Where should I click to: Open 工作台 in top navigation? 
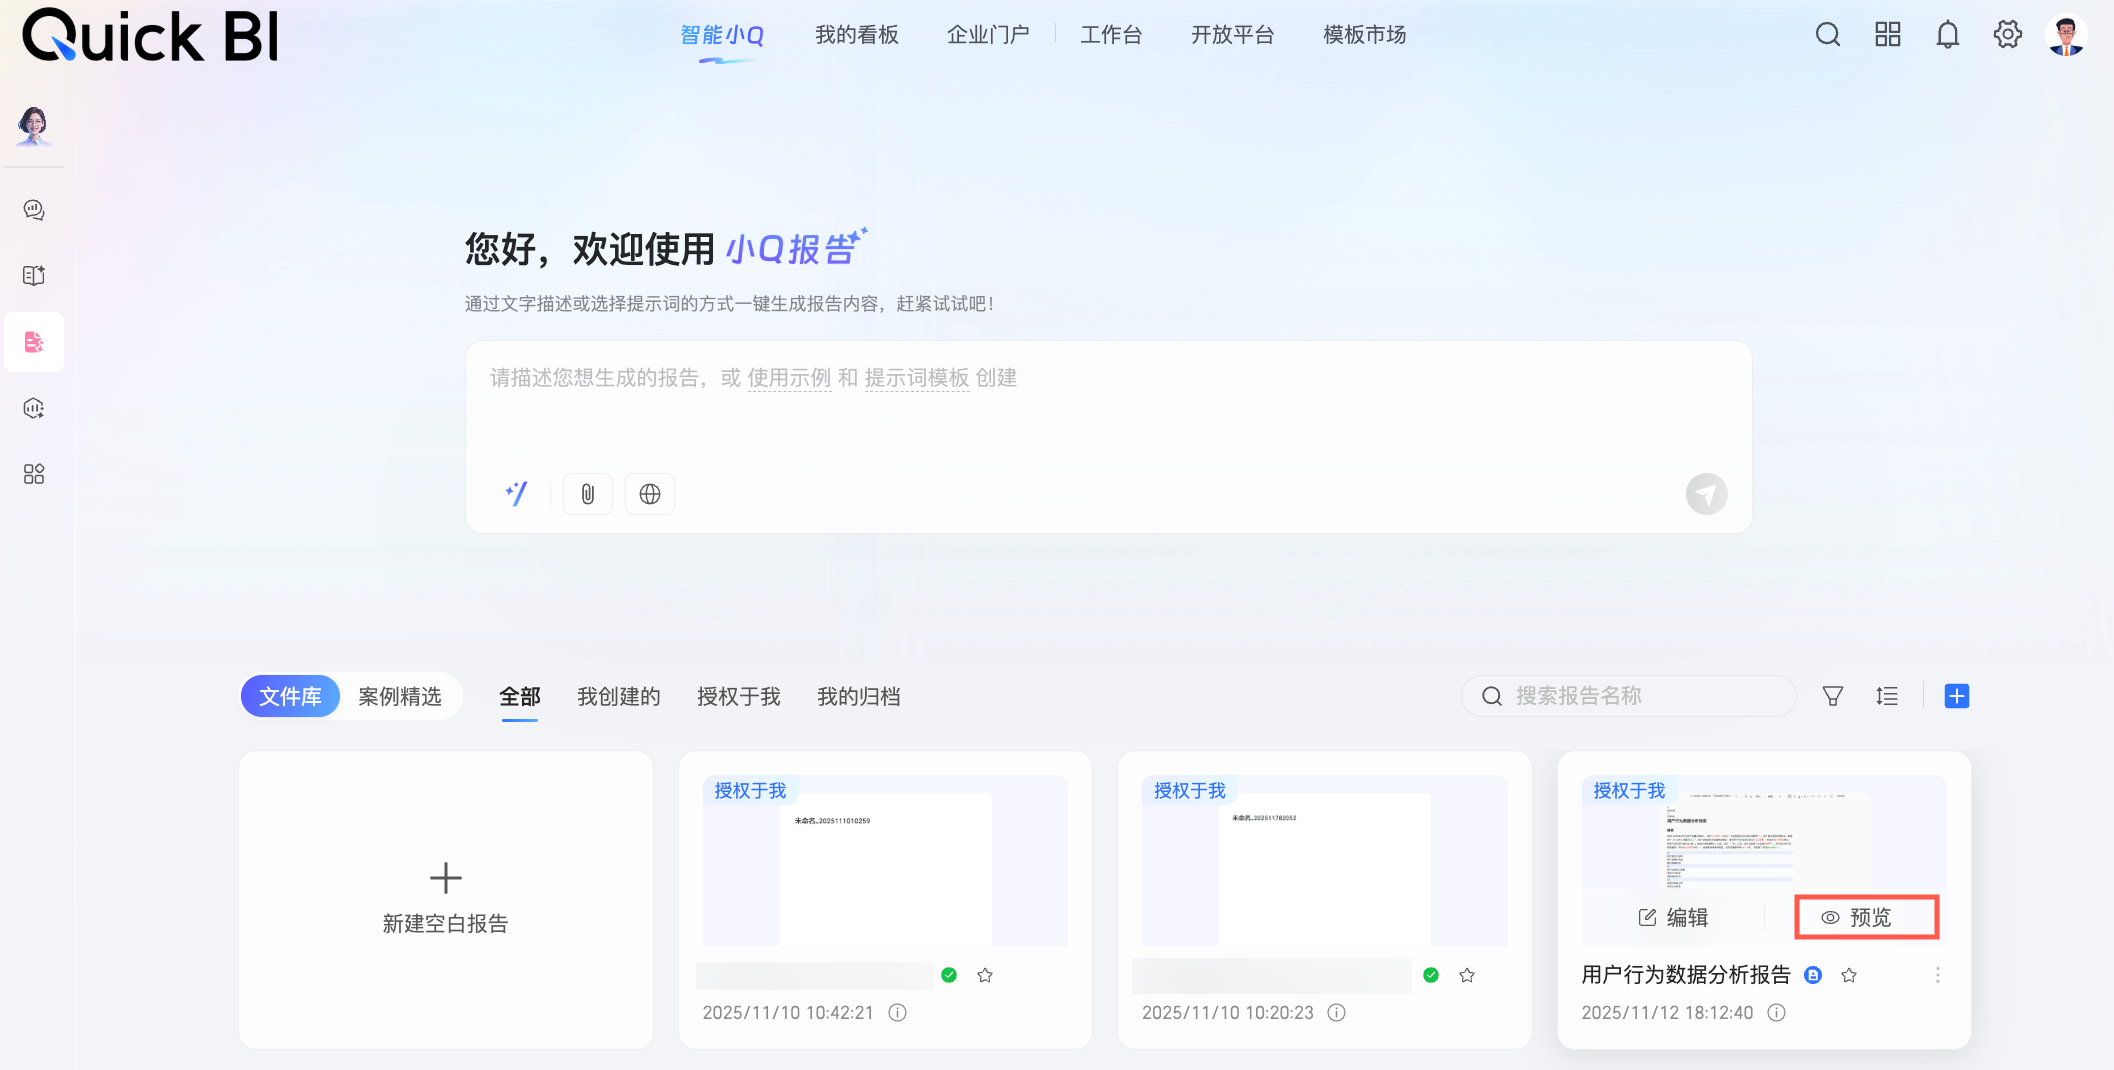pyautogui.click(x=1111, y=35)
